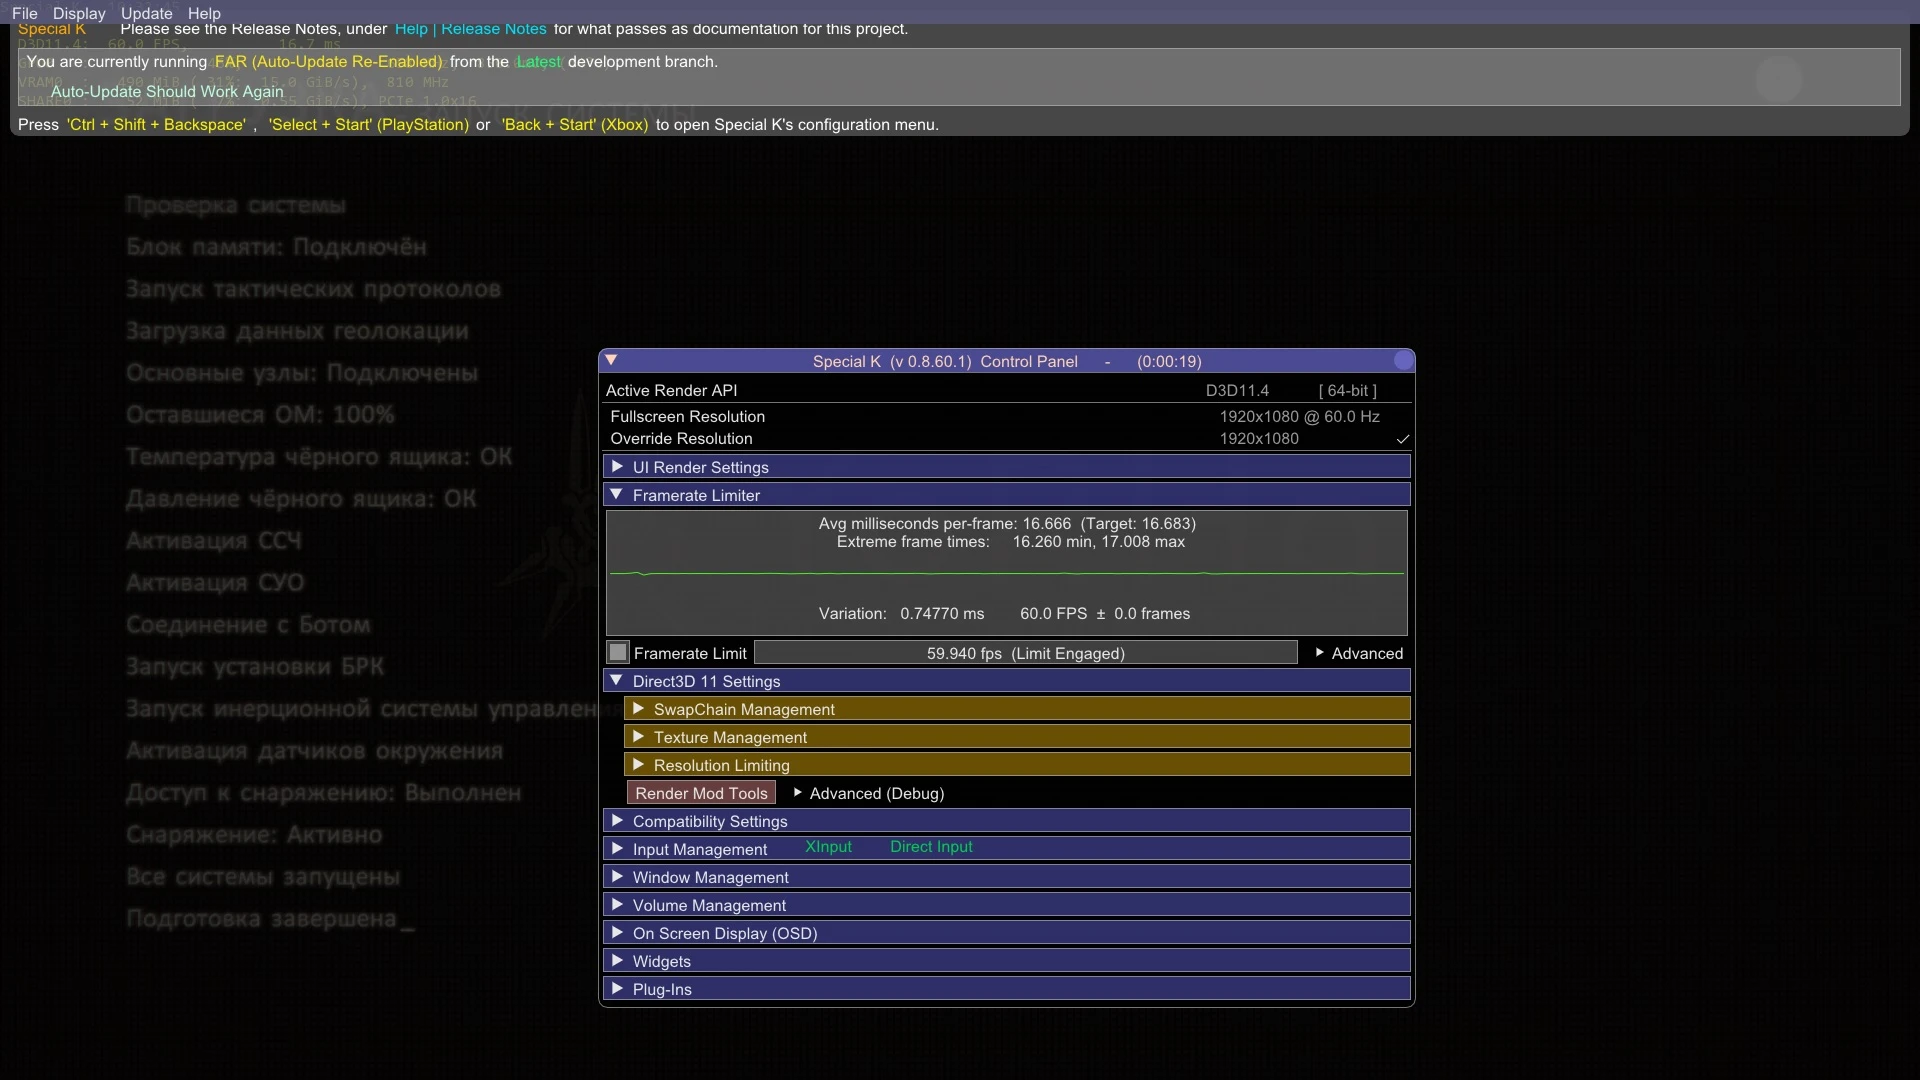Expand Advanced (Debug) options arrow
Screen dimensions: 1920x1080
tap(797, 793)
